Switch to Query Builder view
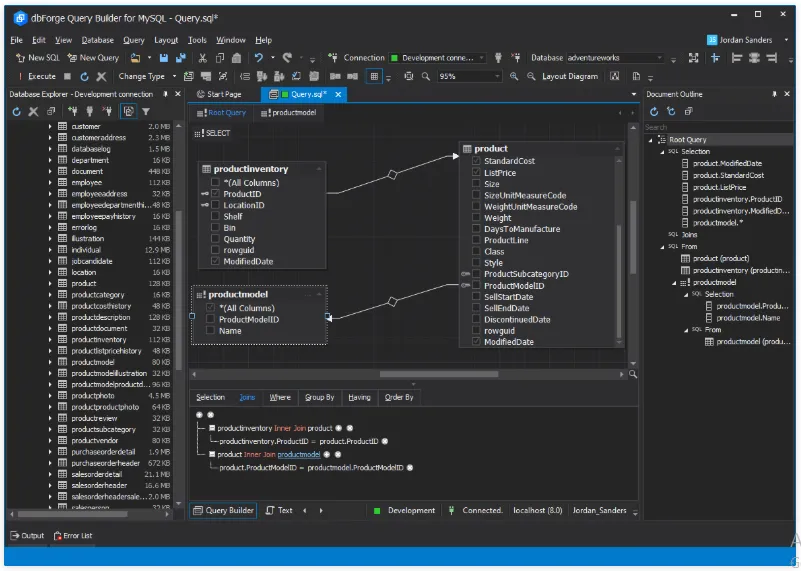 [223, 510]
